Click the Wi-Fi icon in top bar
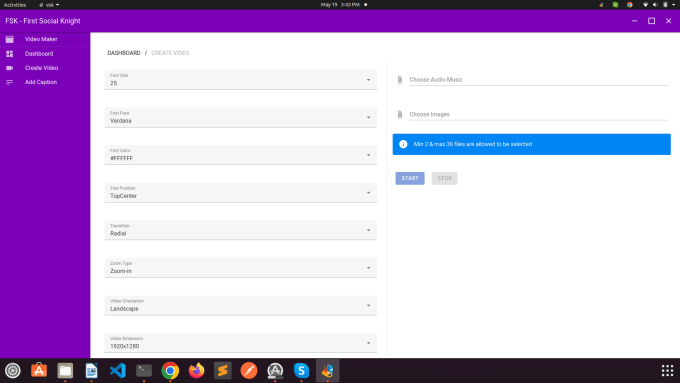The width and height of the screenshot is (680, 383). point(645,5)
